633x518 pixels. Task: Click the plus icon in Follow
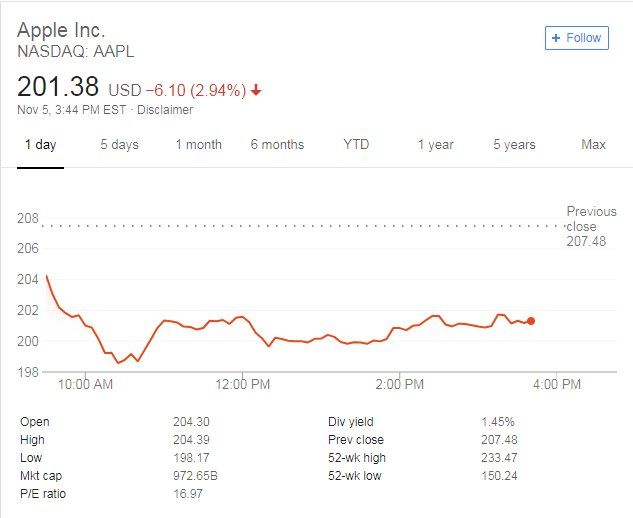click(556, 38)
